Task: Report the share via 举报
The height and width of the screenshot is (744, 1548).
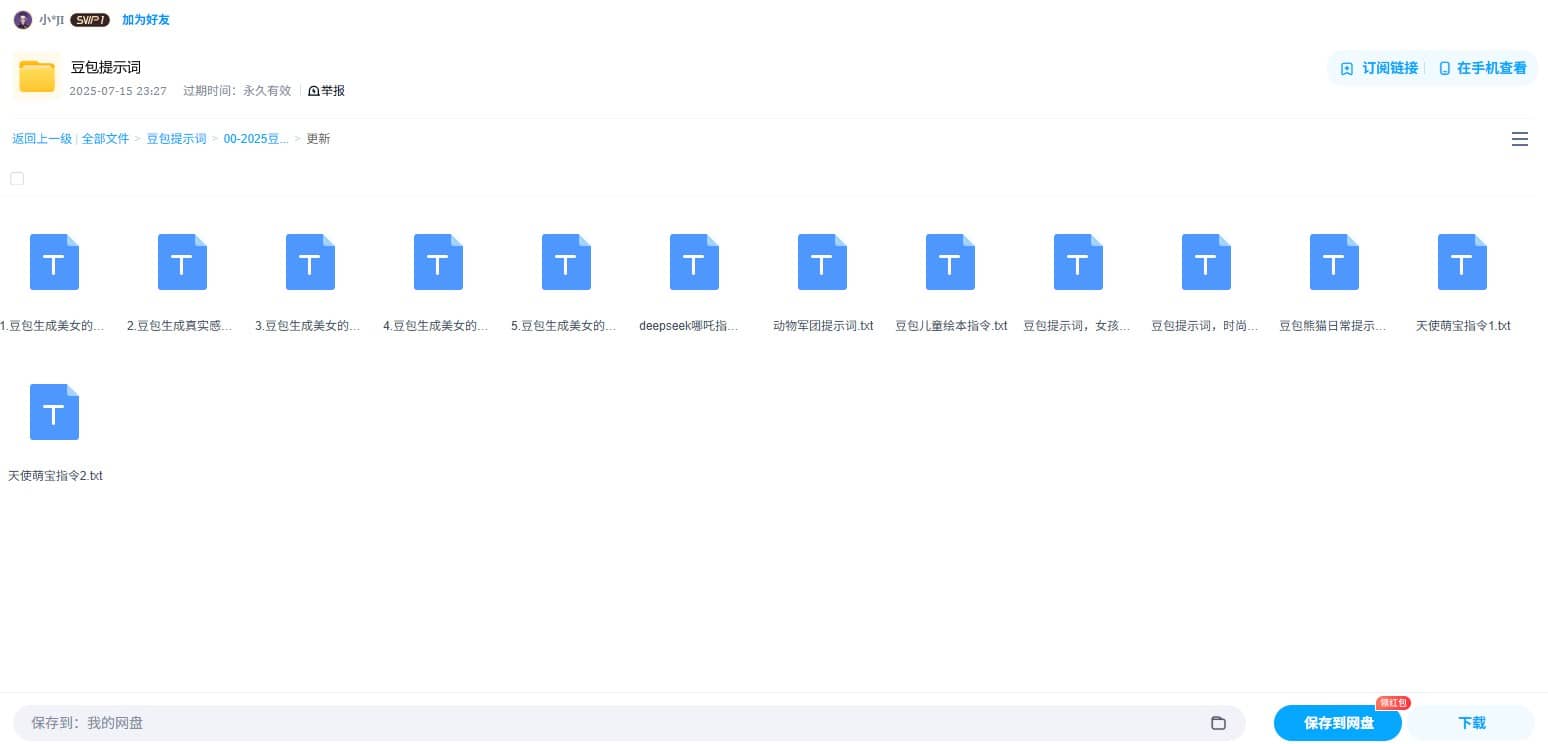Action: click(x=326, y=91)
